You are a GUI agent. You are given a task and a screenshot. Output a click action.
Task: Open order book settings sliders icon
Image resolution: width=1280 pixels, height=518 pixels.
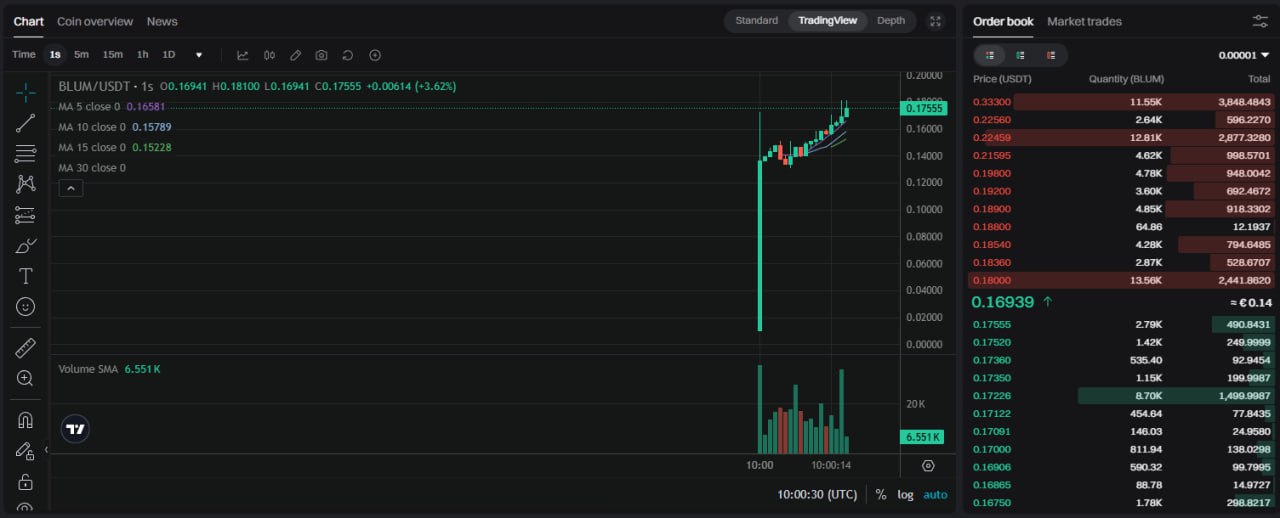tap(1260, 21)
